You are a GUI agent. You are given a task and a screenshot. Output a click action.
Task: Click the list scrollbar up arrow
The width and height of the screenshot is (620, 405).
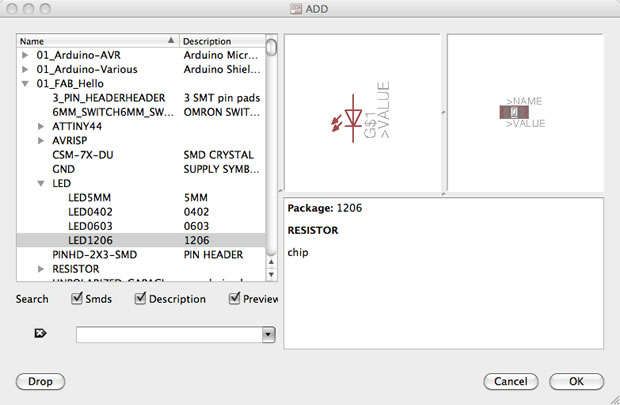271,262
